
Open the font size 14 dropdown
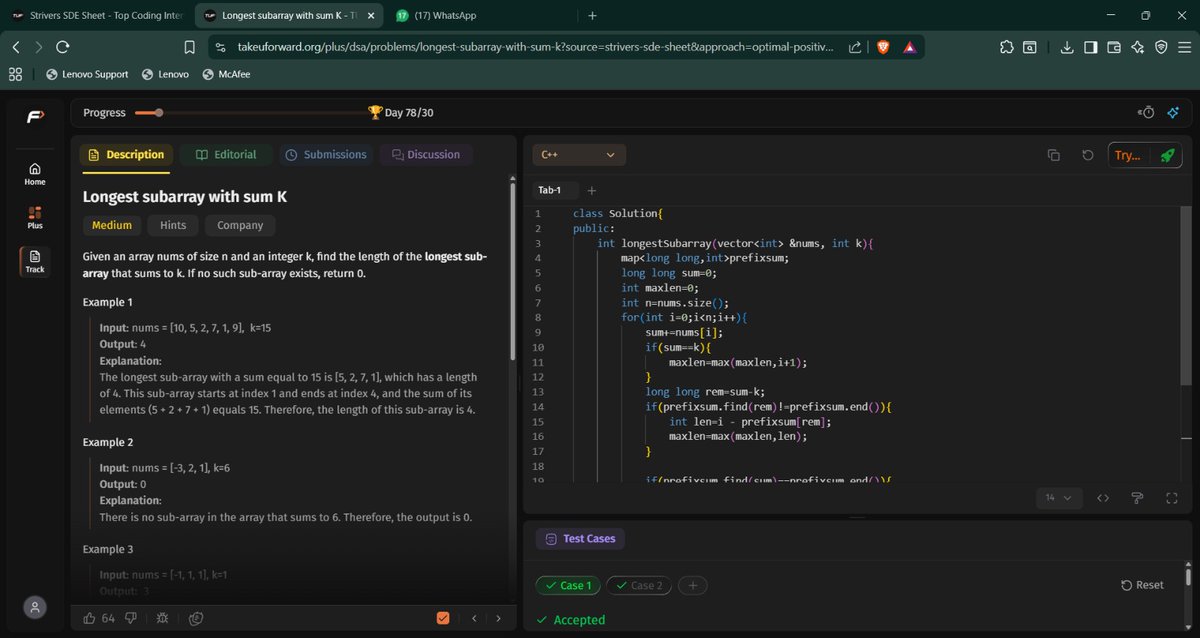pyautogui.click(x=1058, y=498)
